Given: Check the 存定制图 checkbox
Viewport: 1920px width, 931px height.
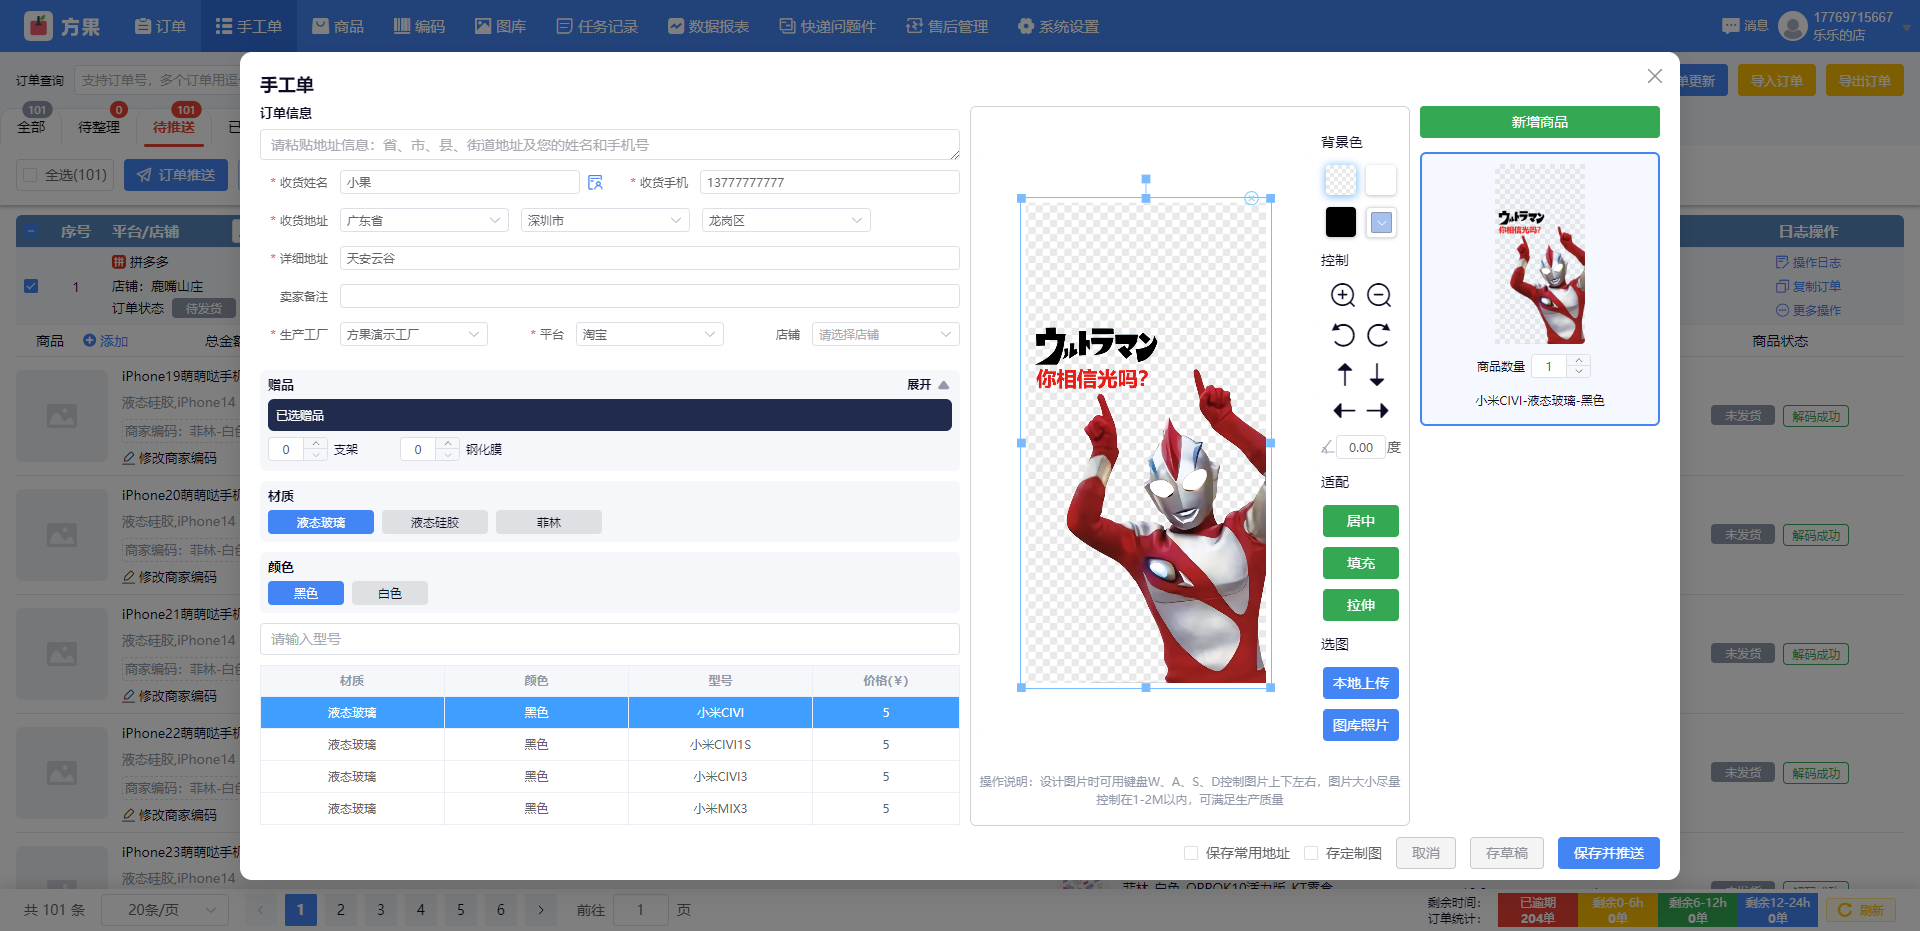Looking at the screenshot, I should coord(1311,853).
